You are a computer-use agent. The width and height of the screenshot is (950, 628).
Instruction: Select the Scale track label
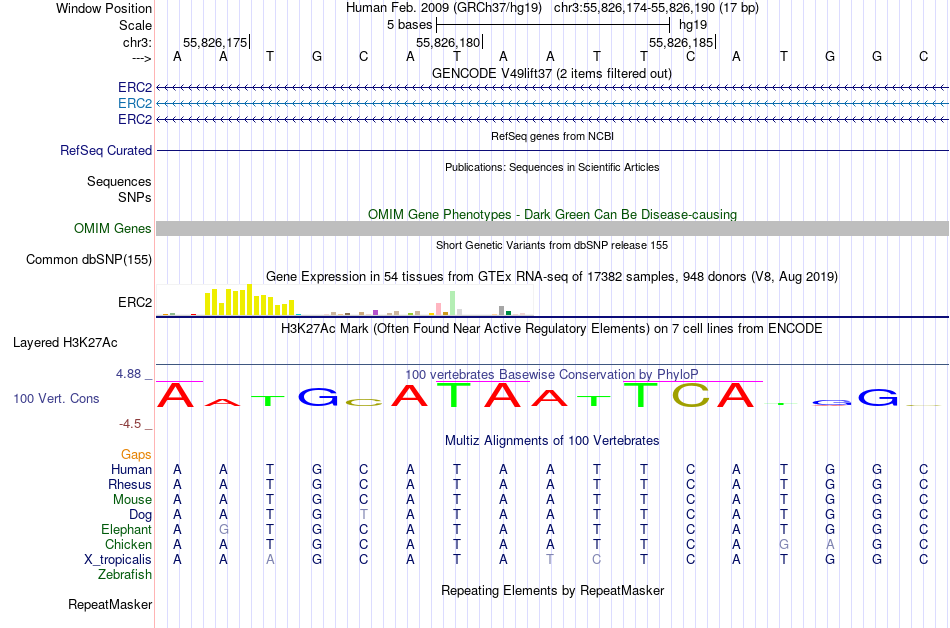point(135,25)
